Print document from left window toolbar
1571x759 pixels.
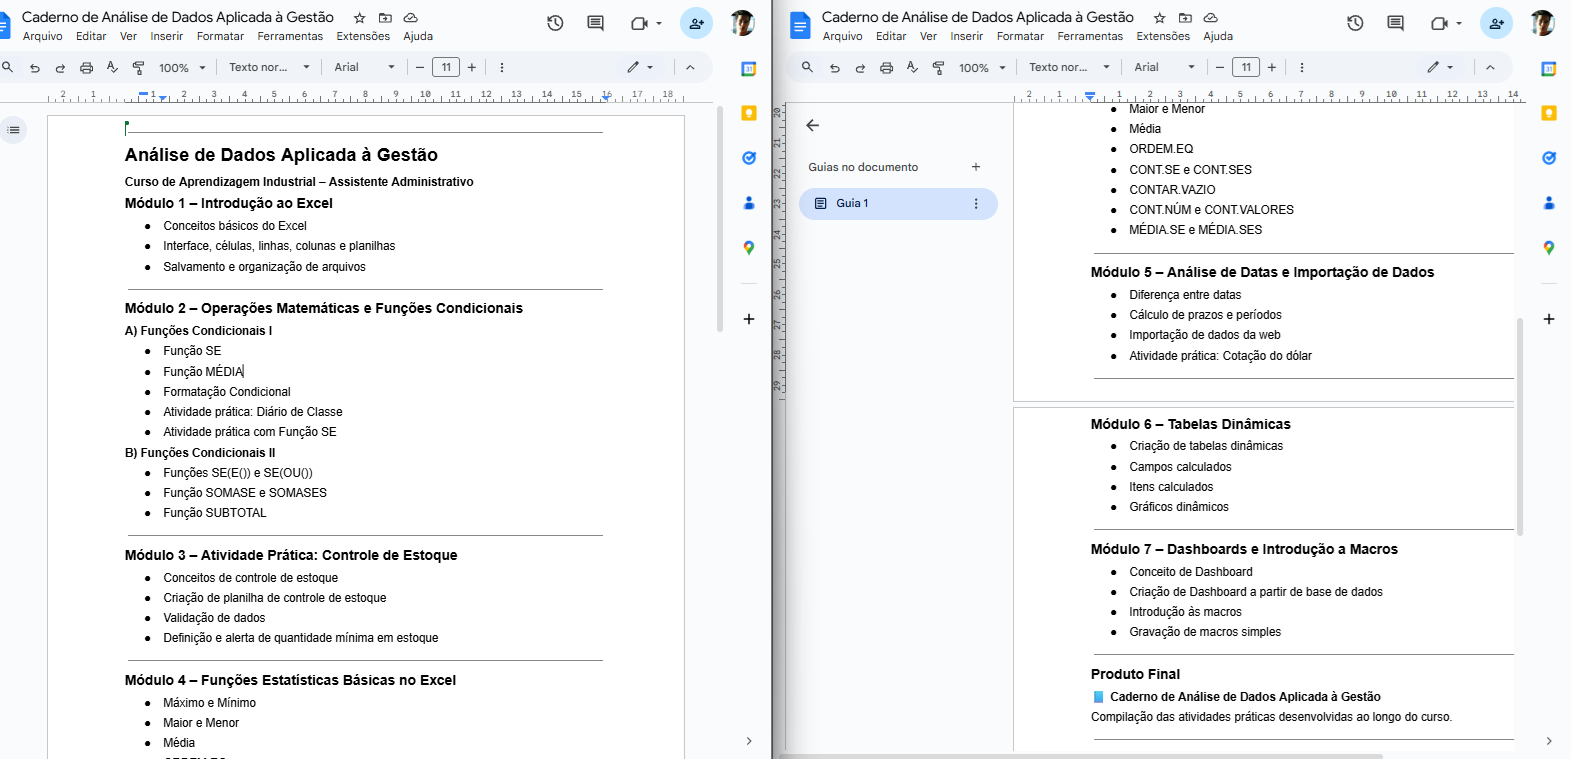tap(86, 68)
